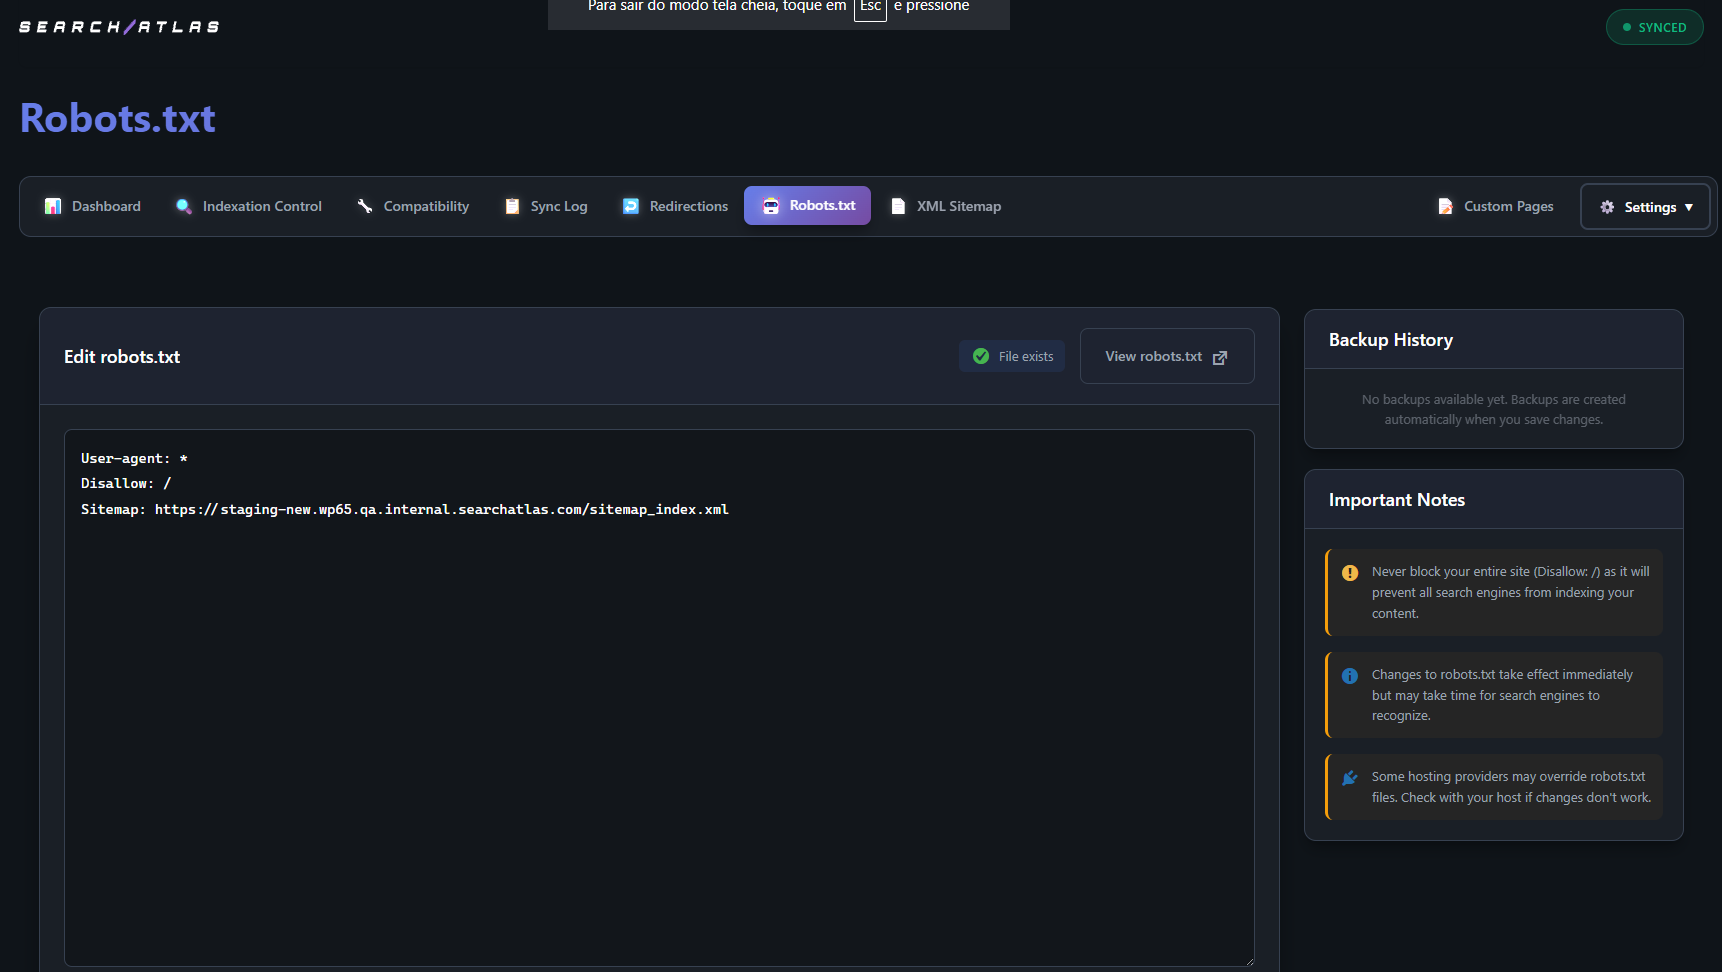Open the Robots.txt tab
Image resolution: width=1722 pixels, height=972 pixels.
point(807,206)
